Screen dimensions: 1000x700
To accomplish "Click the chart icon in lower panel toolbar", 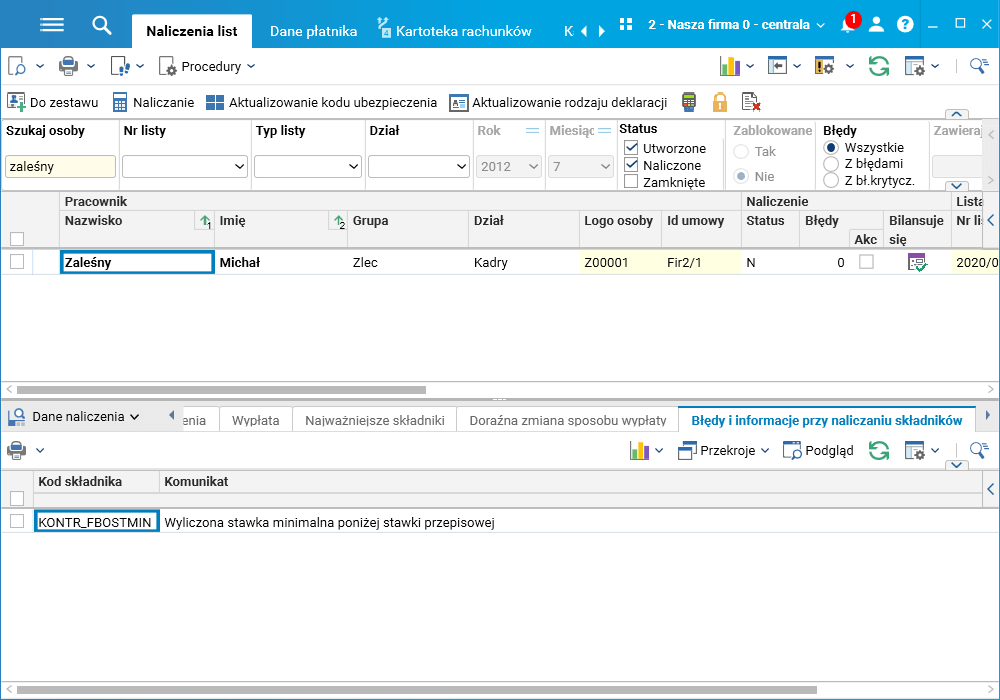I will 639,450.
